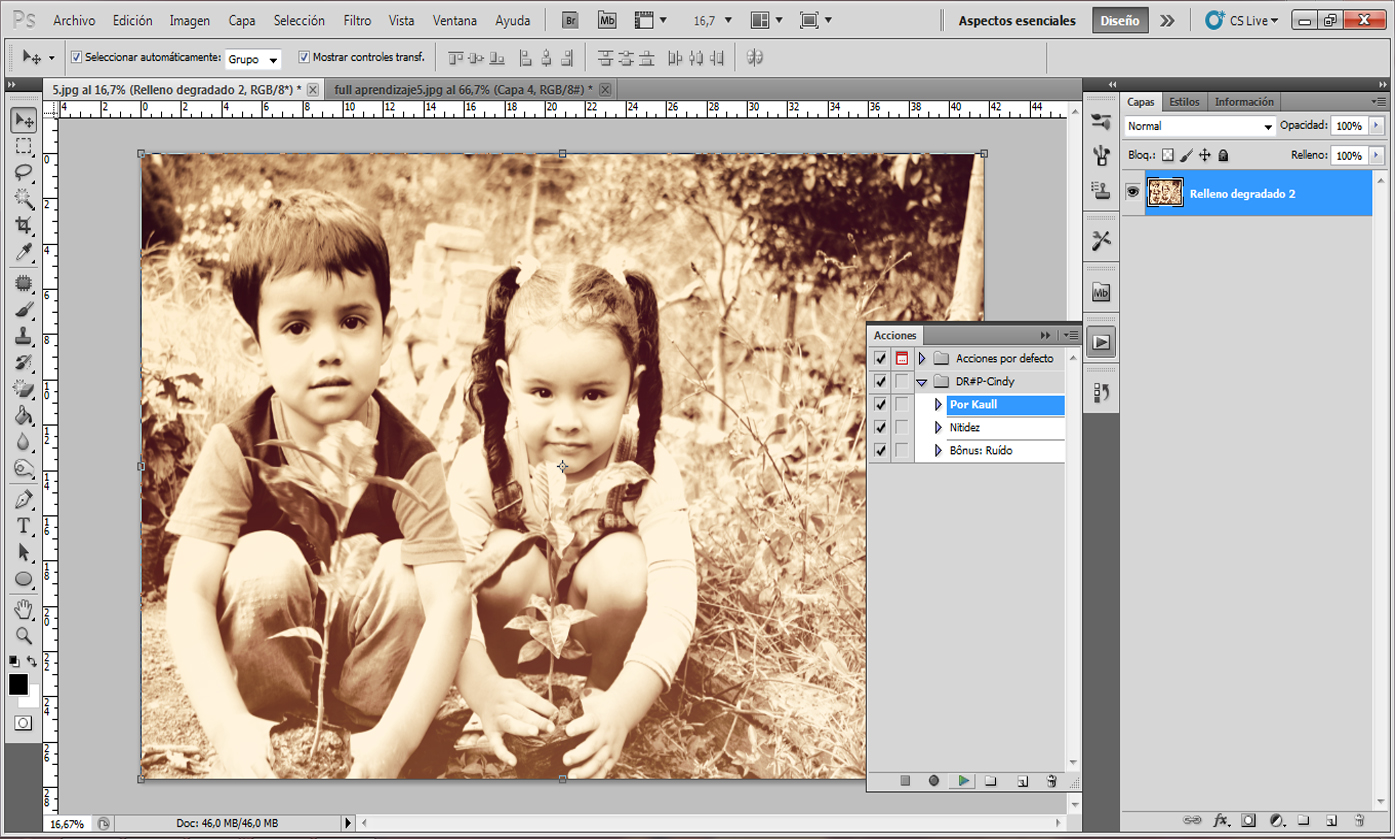The width and height of the screenshot is (1395, 839).
Task: Select the Crop tool
Action: pyautogui.click(x=24, y=225)
